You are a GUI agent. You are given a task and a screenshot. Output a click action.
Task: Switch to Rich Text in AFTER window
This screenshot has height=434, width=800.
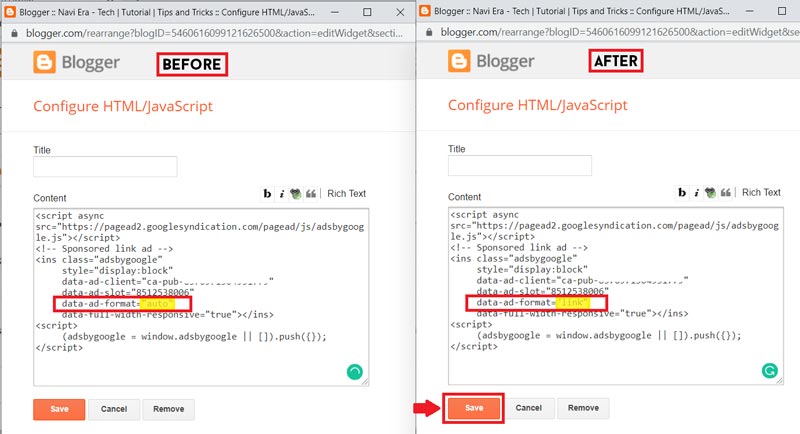[761, 193]
